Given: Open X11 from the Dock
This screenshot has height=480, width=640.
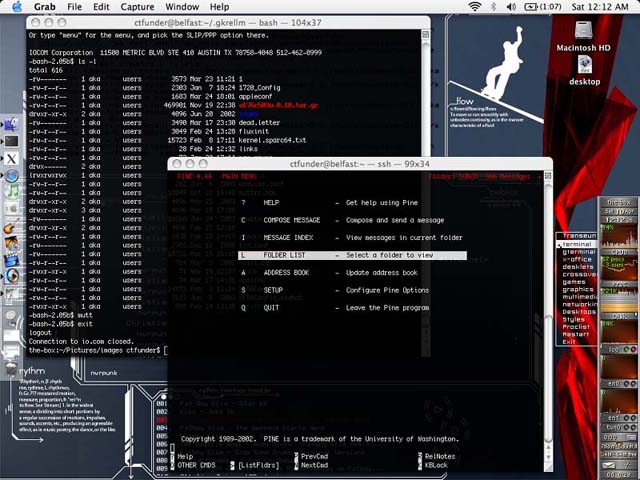Looking at the screenshot, I should click(11, 158).
